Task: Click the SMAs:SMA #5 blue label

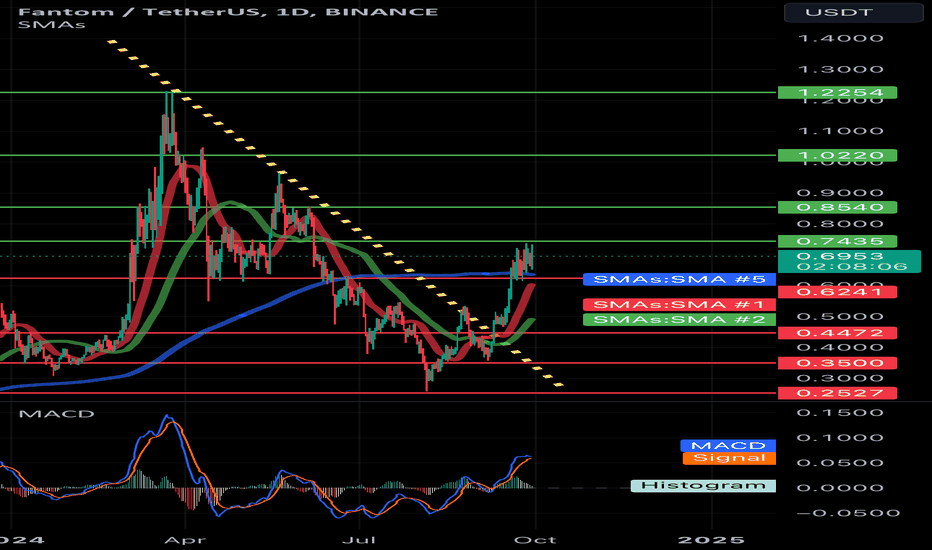Action: click(679, 279)
